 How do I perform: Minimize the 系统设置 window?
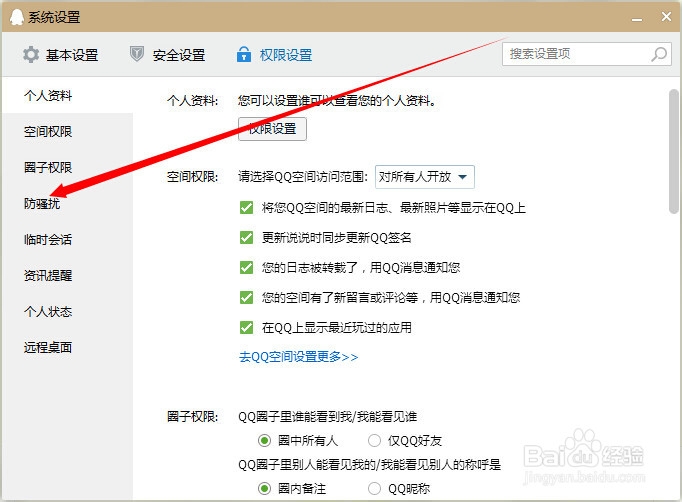(x=637, y=19)
